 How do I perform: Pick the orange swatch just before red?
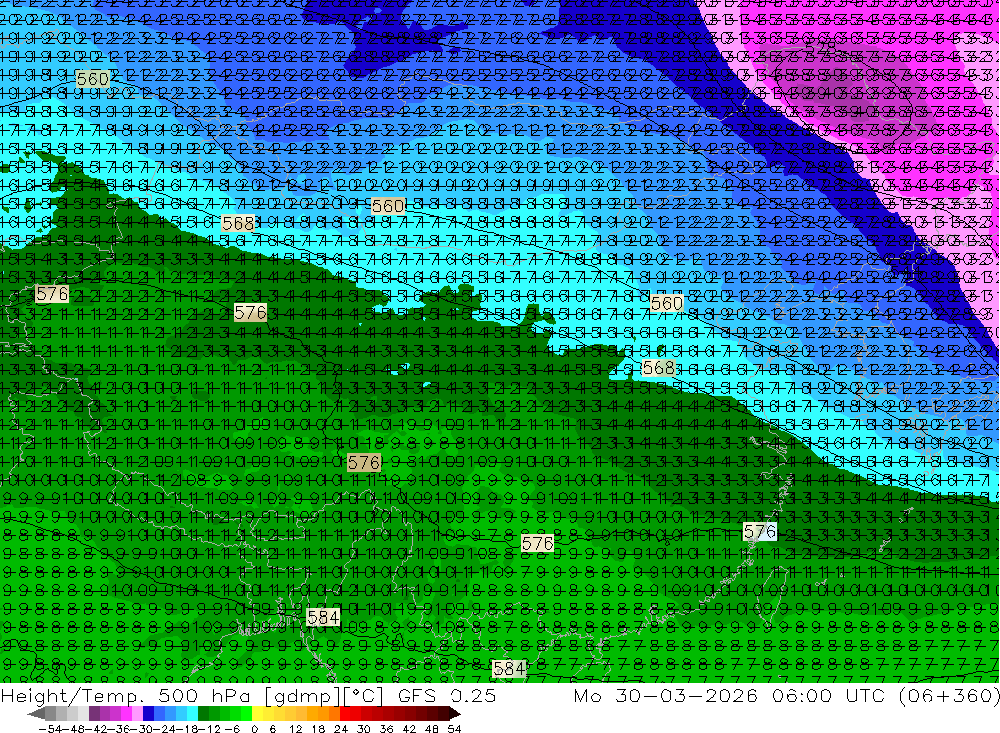click(334, 714)
